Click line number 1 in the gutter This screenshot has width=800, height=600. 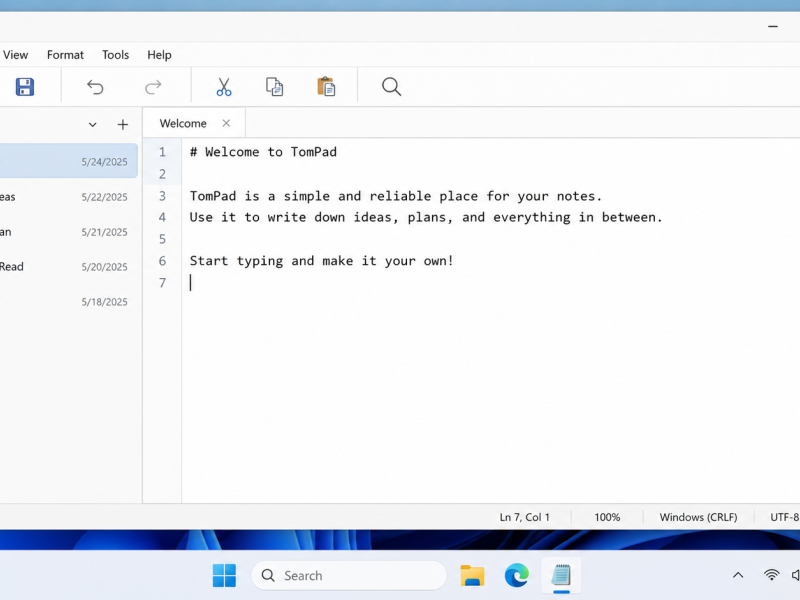(x=162, y=152)
